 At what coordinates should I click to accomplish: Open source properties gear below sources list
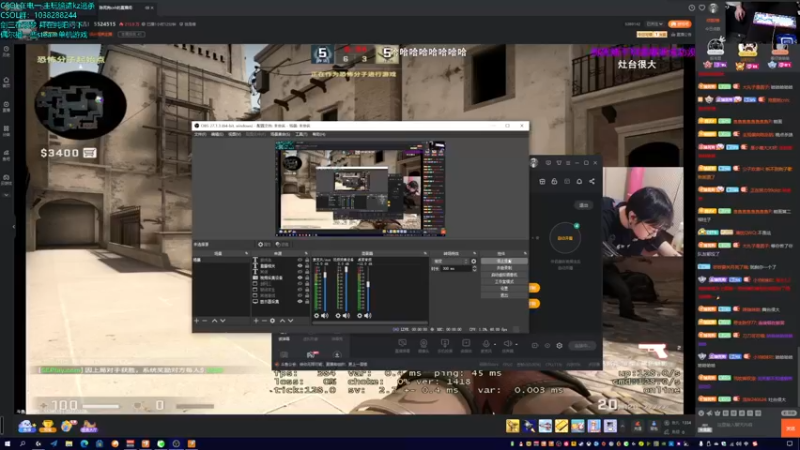pos(272,321)
